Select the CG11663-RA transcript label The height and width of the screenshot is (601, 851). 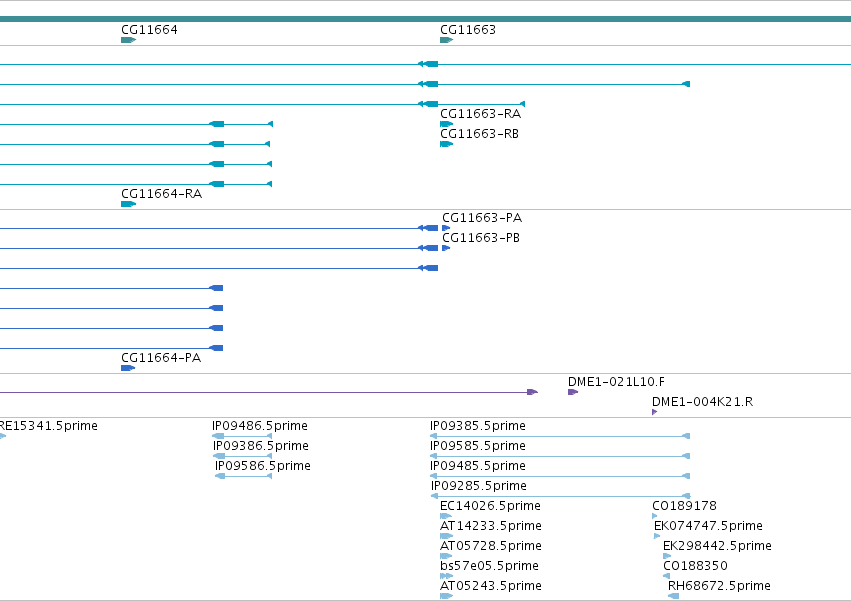click(x=480, y=113)
